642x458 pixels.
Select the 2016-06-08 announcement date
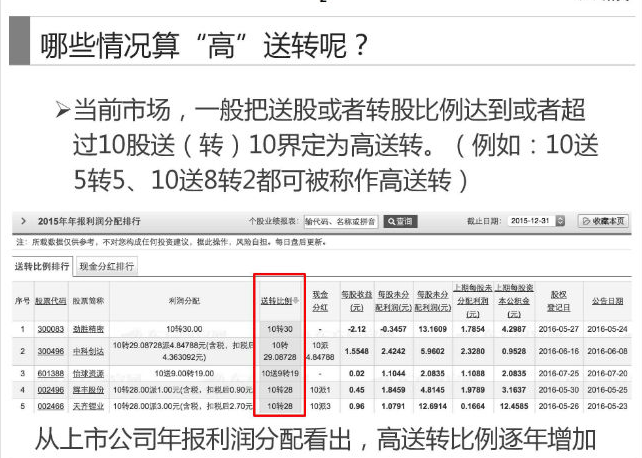point(607,351)
